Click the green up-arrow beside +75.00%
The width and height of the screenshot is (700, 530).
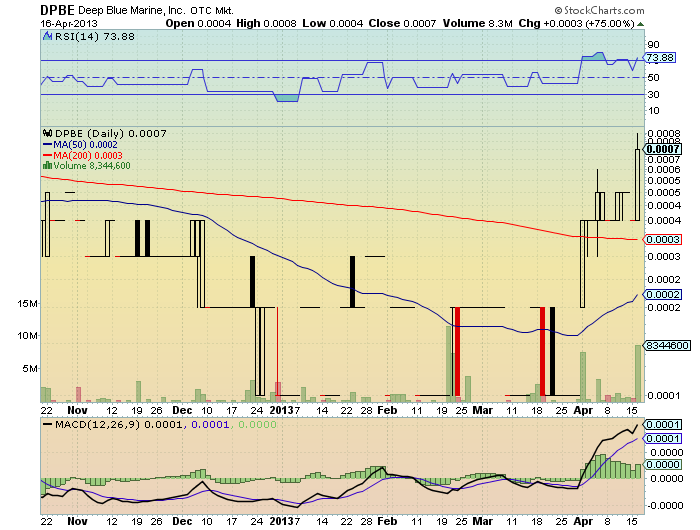pos(640,24)
